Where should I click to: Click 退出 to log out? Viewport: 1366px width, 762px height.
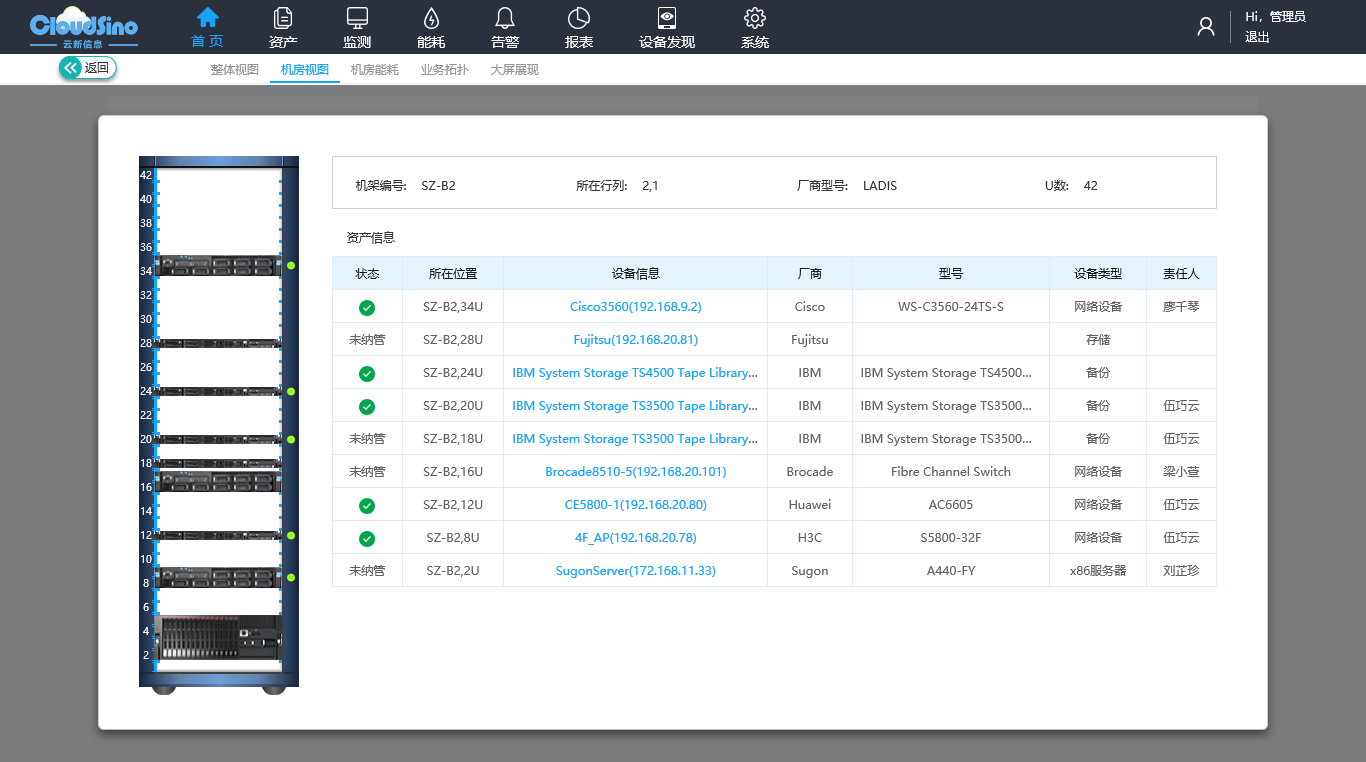click(x=1257, y=37)
